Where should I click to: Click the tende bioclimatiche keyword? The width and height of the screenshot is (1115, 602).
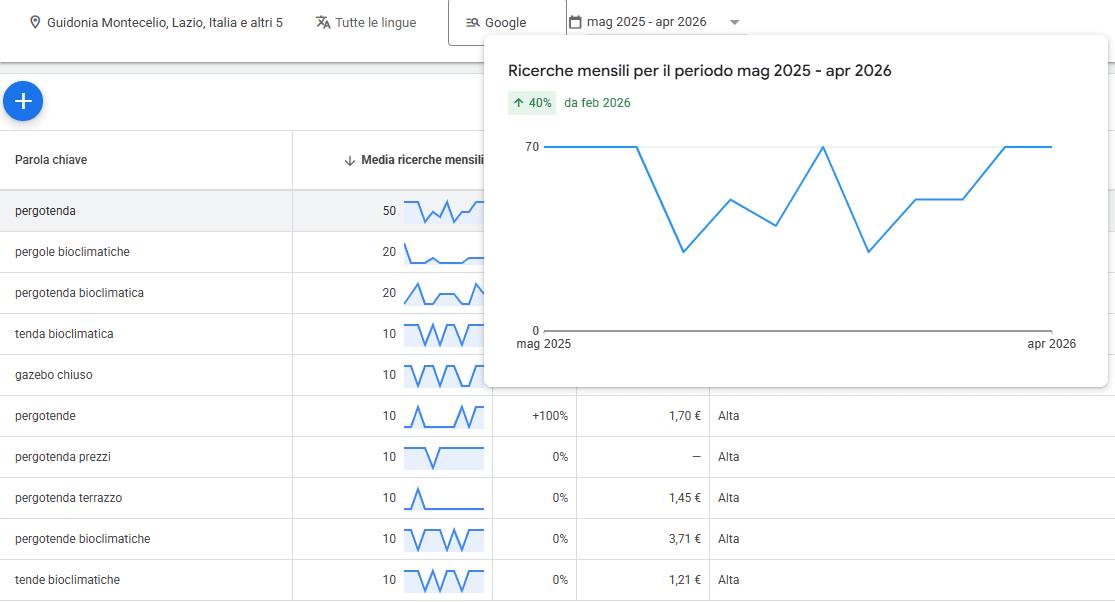point(68,580)
